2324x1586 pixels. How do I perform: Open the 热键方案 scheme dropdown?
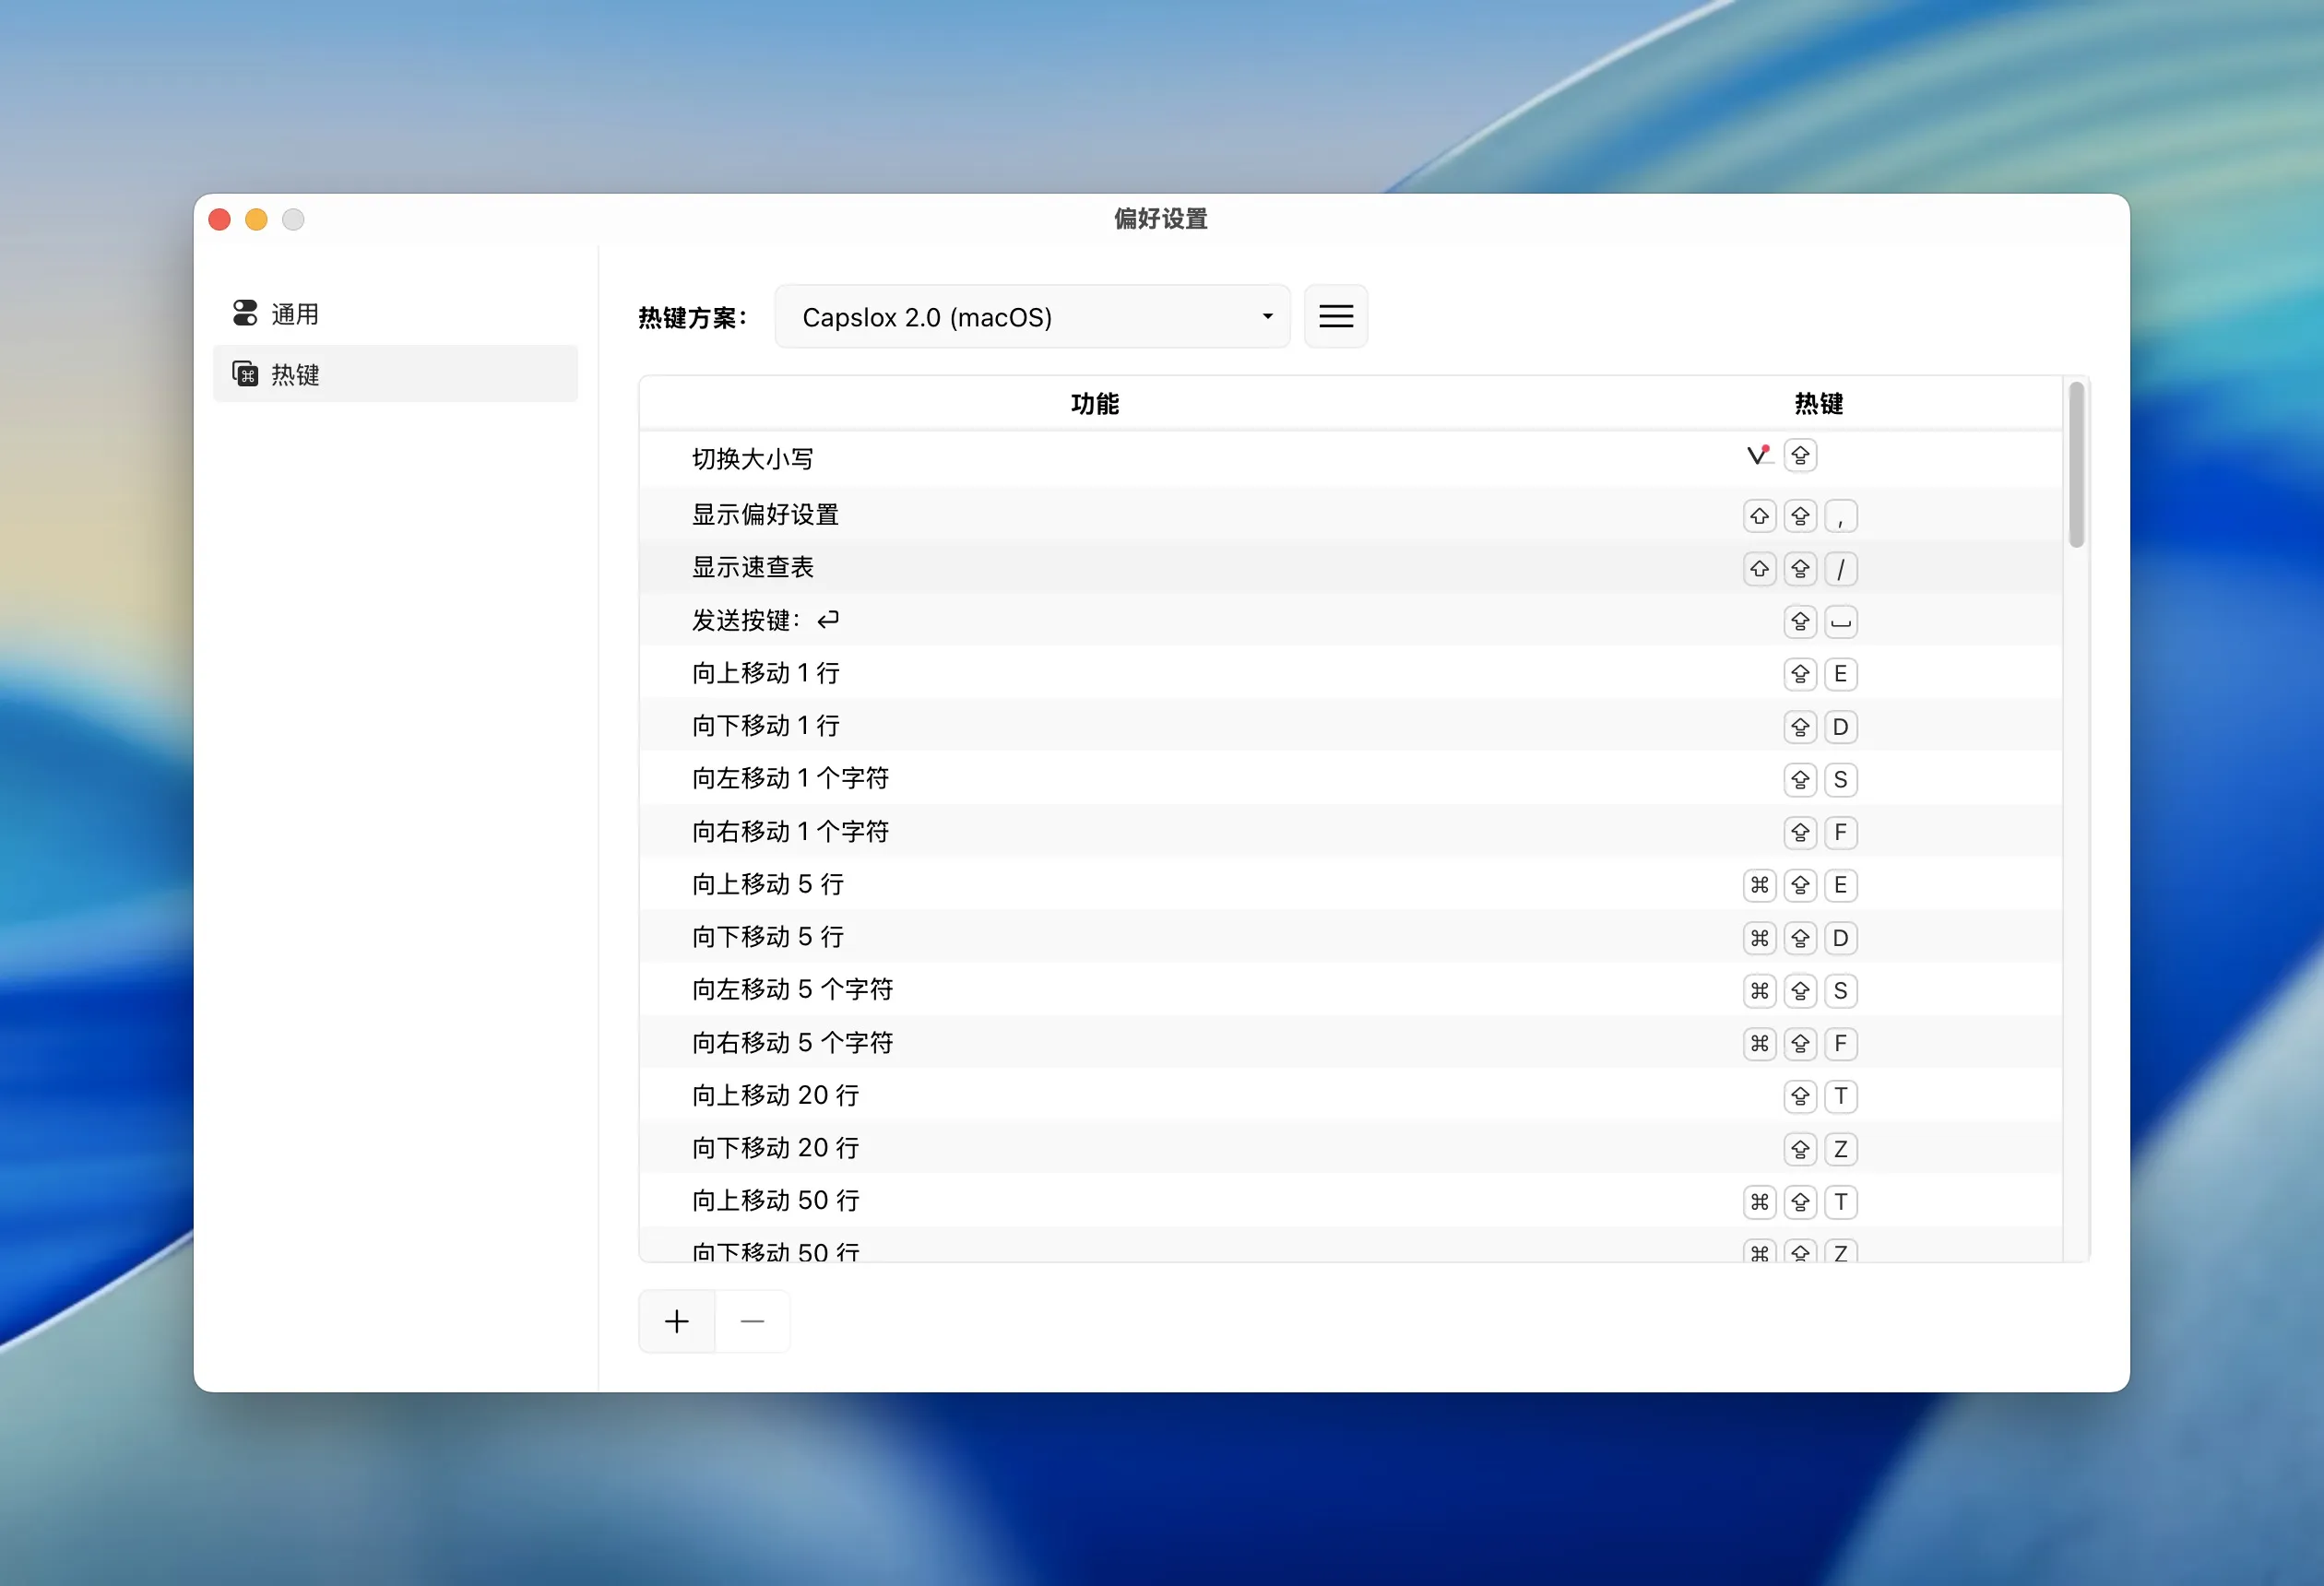pos(1032,316)
